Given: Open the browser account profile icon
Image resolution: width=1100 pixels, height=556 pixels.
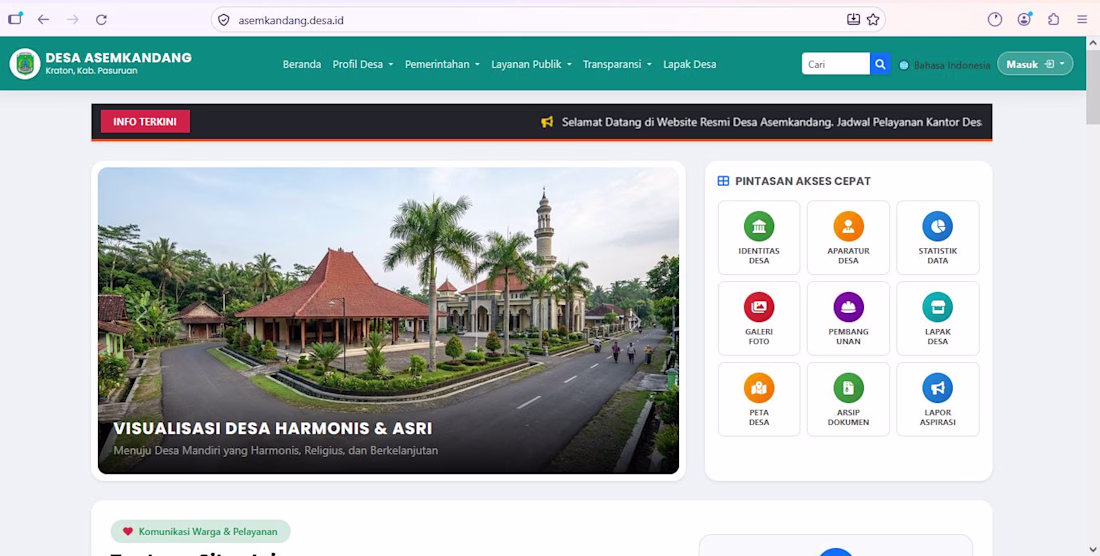Looking at the screenshot, I should pos(1024,20).
